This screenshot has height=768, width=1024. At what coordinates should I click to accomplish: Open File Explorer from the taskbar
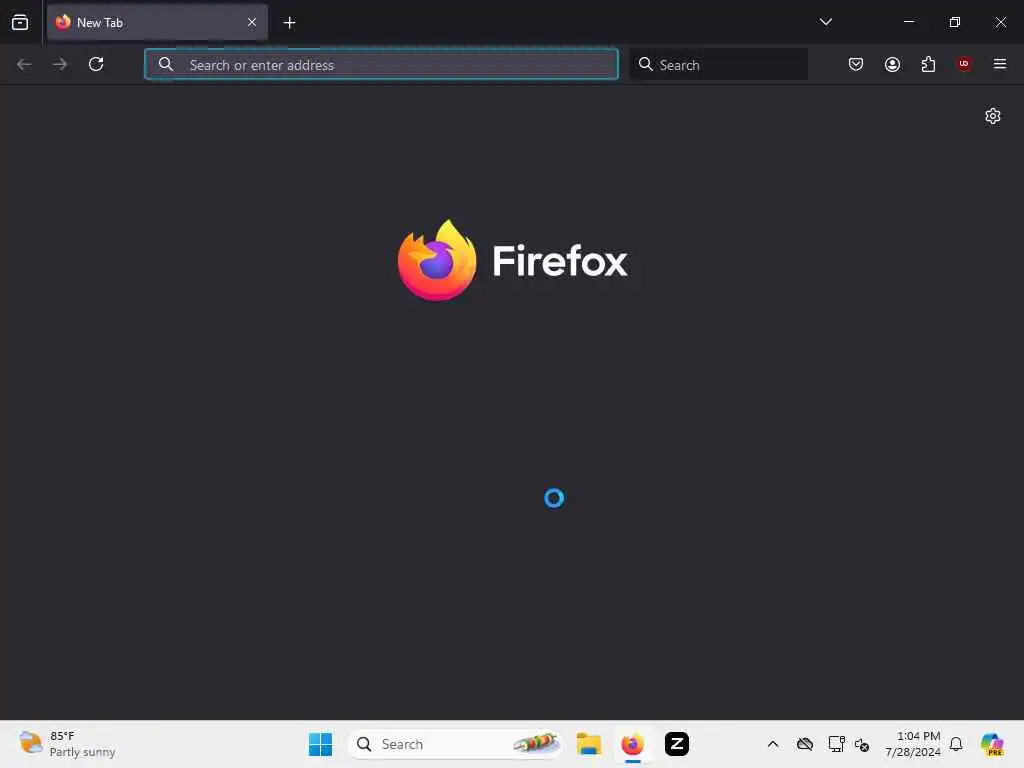pos(588,744)
